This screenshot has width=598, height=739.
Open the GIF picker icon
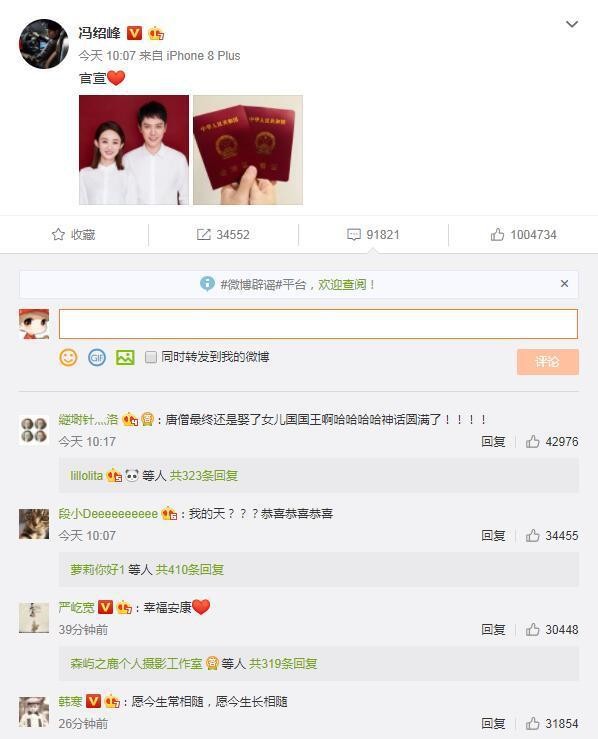click(97, 358)
